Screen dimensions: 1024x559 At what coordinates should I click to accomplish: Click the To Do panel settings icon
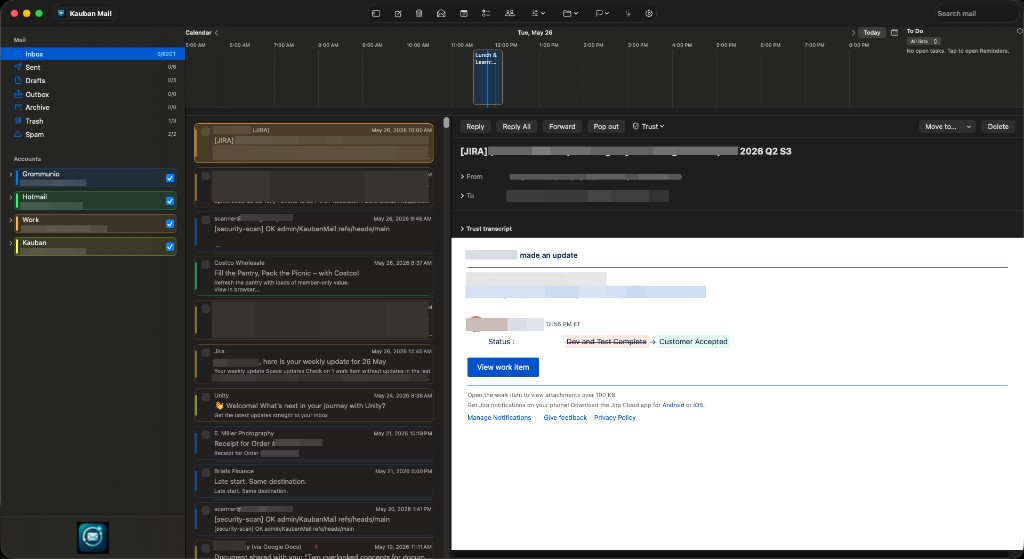point(1019,31)
